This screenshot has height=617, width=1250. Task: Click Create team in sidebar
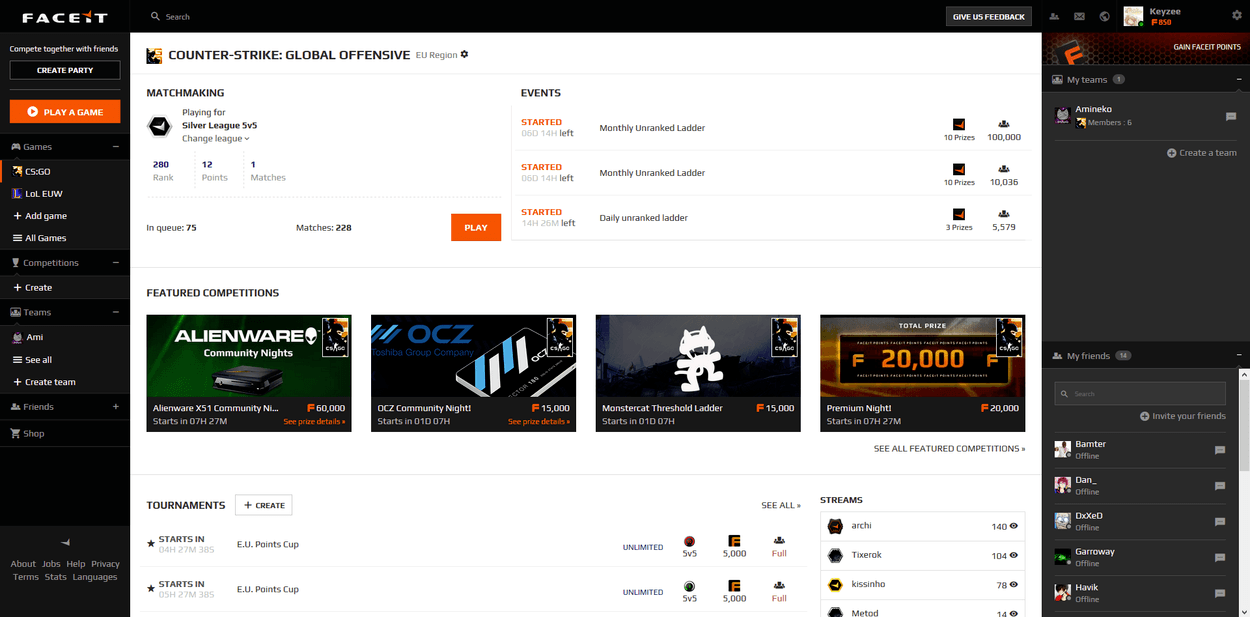tap(65, 382)
